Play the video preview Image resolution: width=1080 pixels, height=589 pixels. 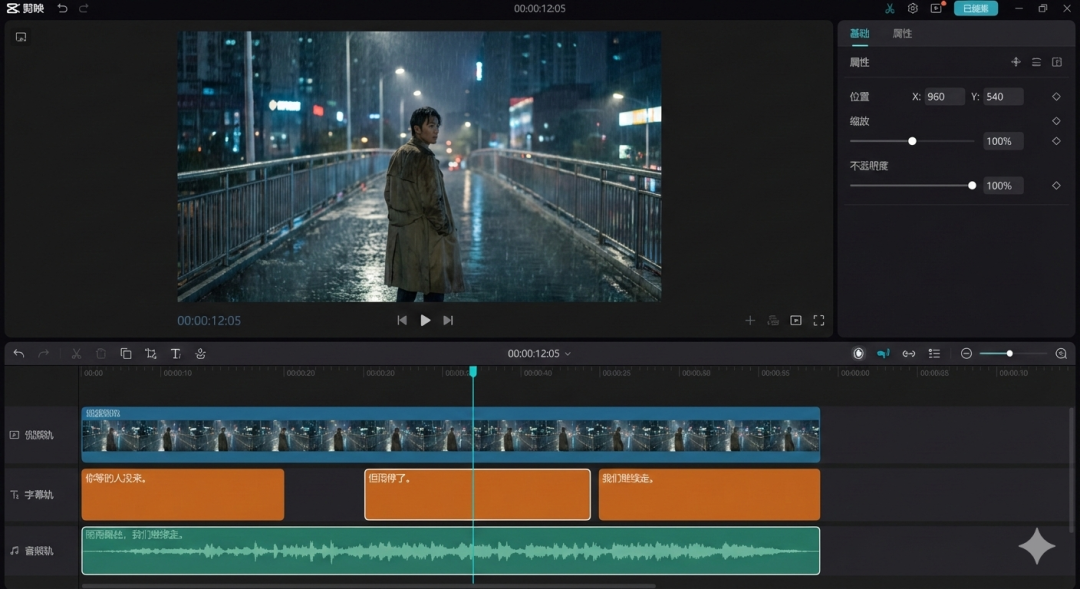425,321
